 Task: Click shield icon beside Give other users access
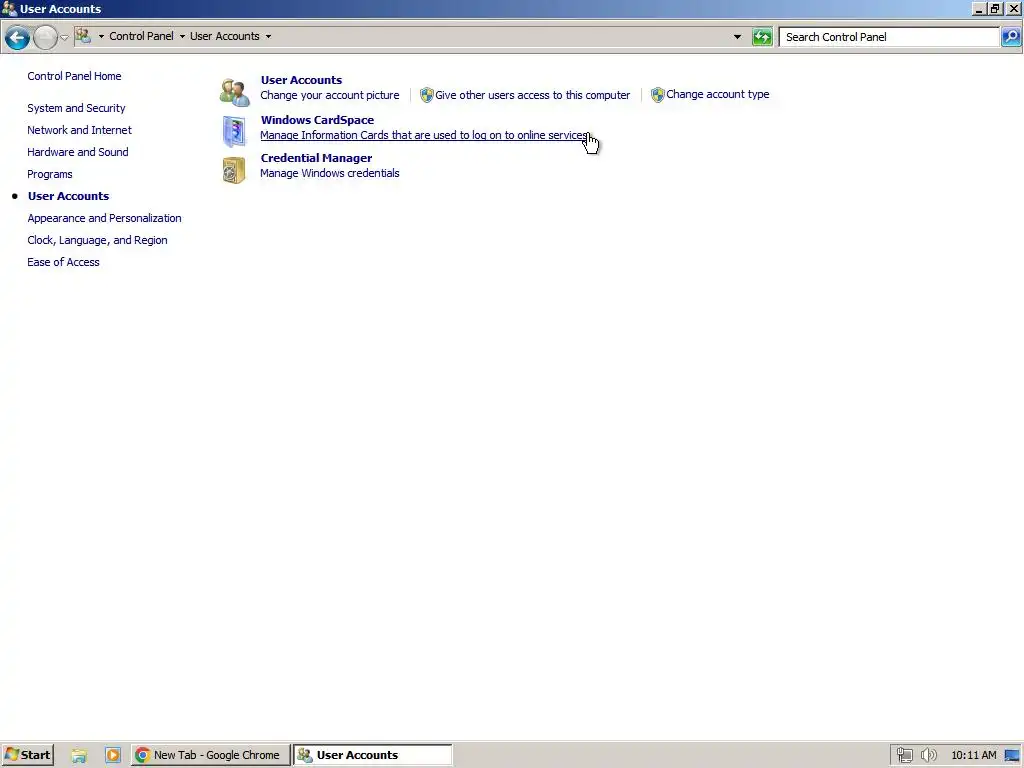click(426, 95)
